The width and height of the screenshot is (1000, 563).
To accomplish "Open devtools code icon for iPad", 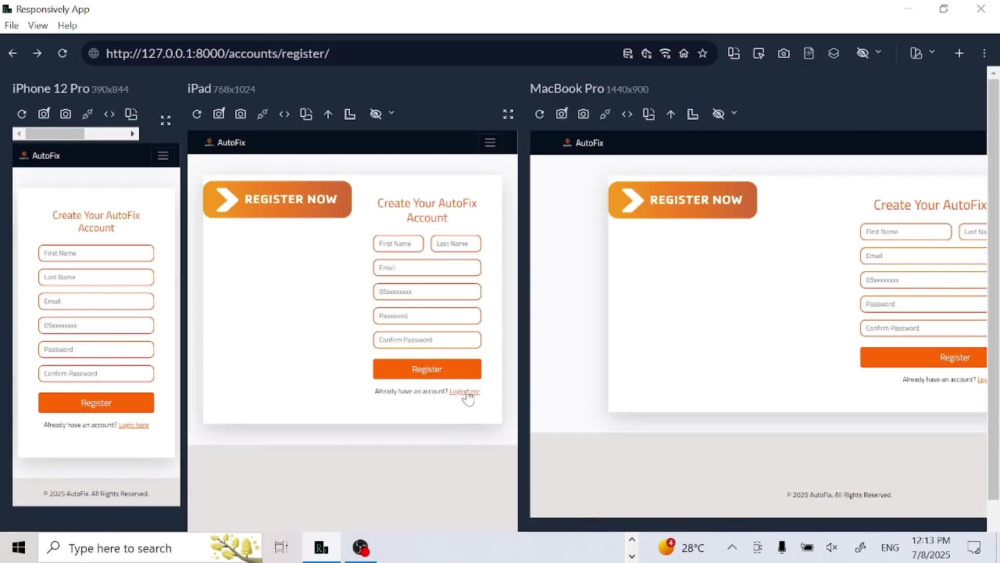I will click(284, 114).
